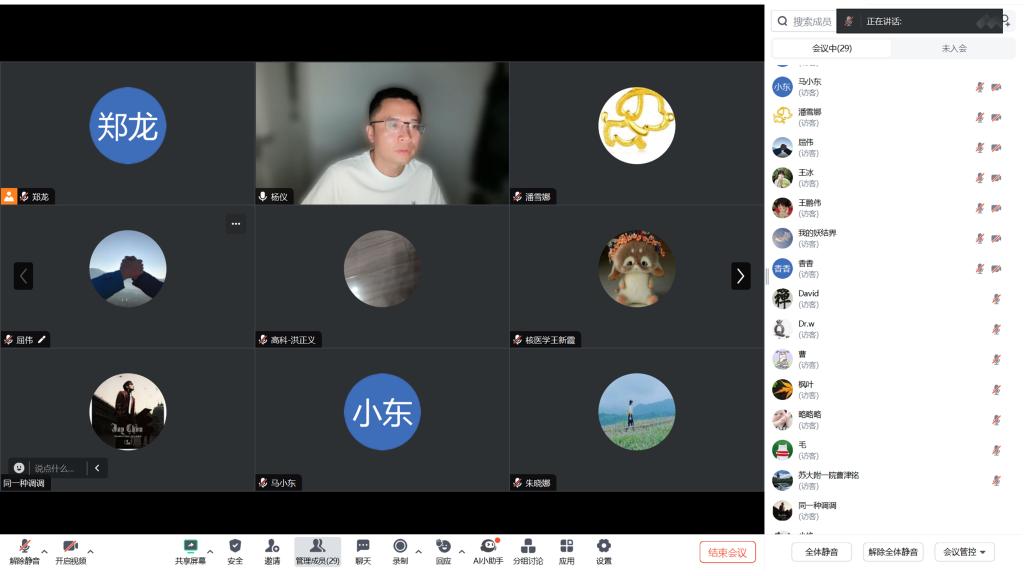The height and width of the screenshot is (576, 1024).
Task: Toggle 解除静音 microphone button
Action: click(24, 551)
